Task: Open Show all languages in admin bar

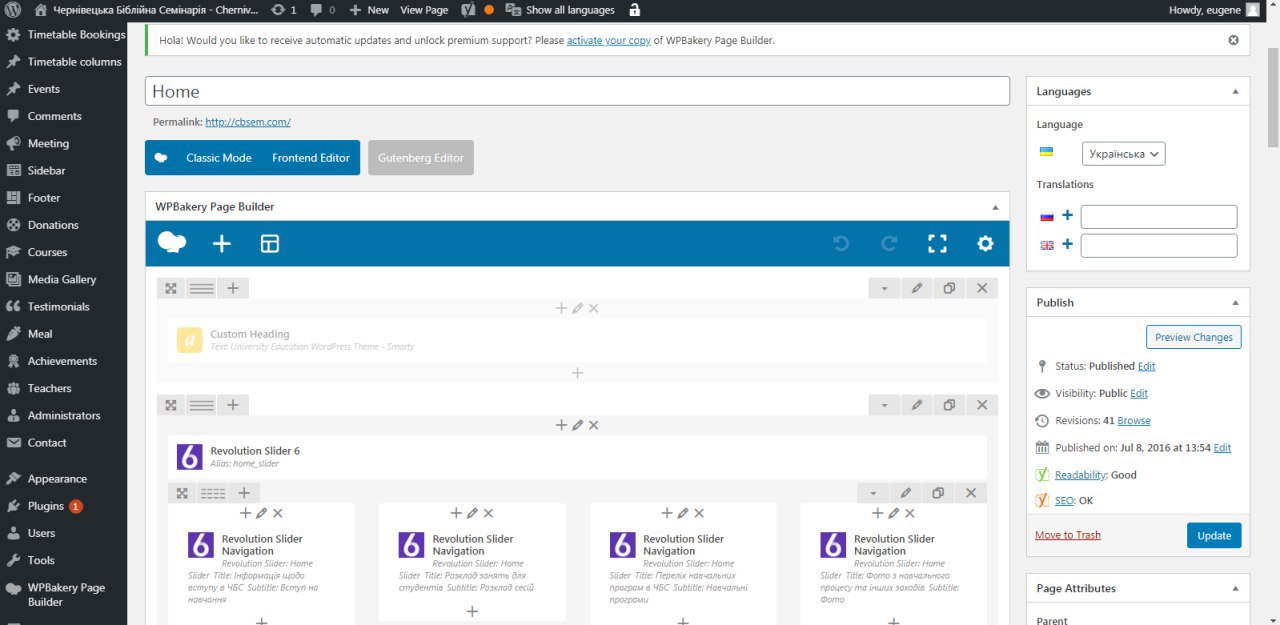Action: click(560, 10)
